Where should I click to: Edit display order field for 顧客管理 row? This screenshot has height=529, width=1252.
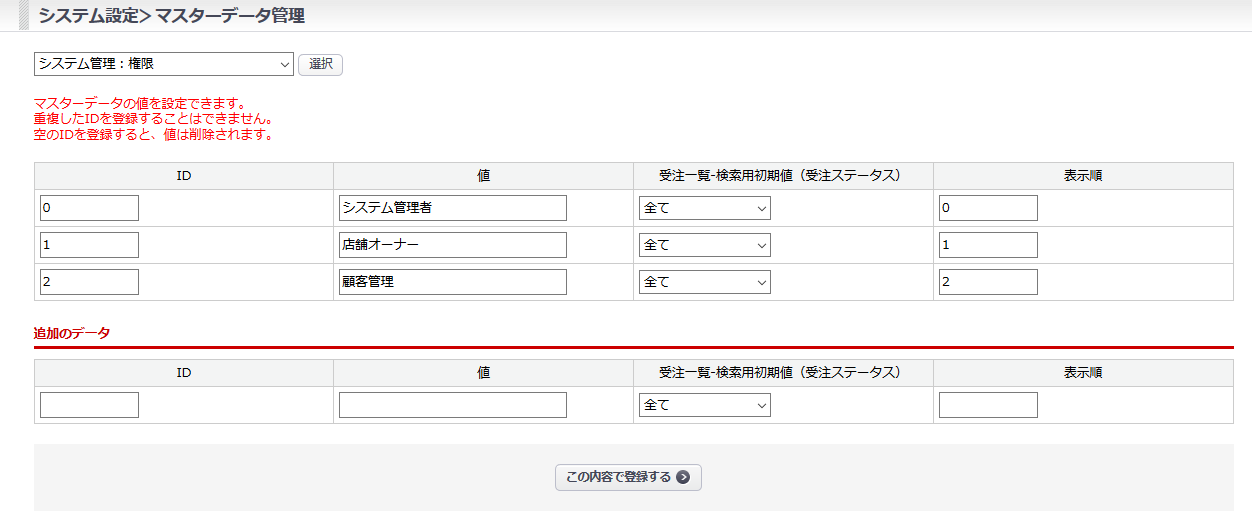click(x=988, y=282)
